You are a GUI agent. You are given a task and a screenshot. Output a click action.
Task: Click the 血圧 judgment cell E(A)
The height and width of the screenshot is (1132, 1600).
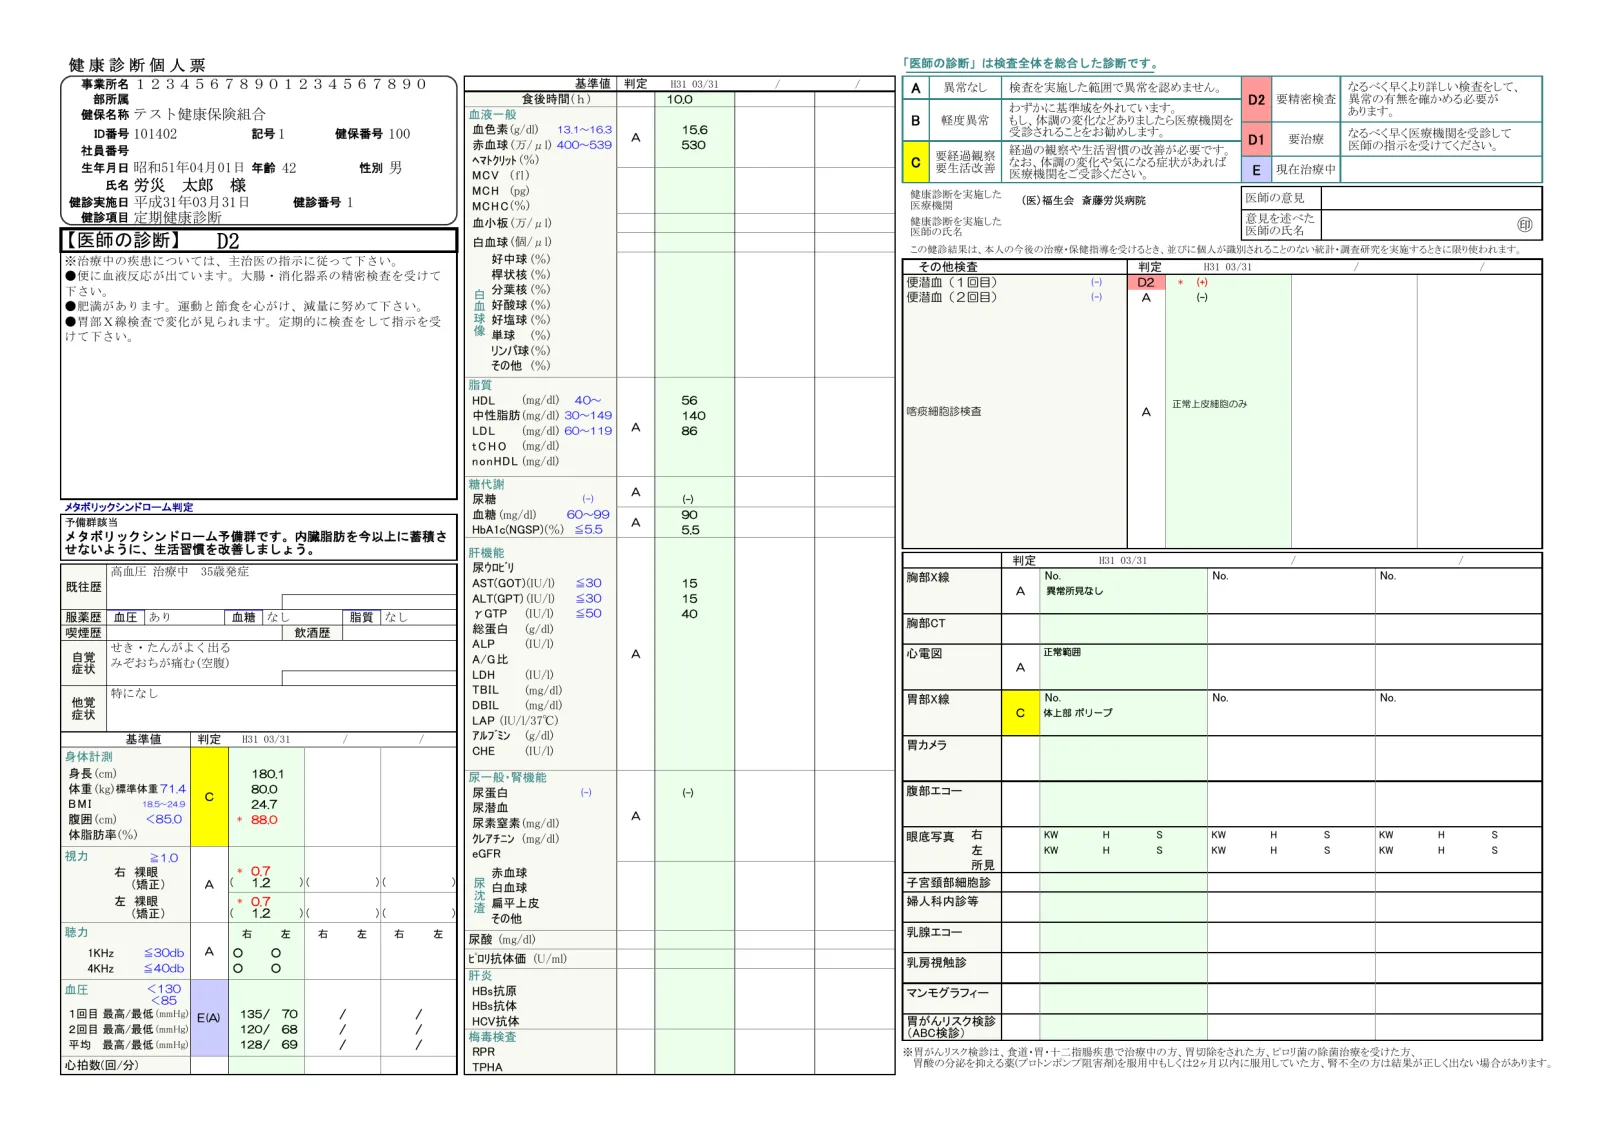tap(209, 1018)
